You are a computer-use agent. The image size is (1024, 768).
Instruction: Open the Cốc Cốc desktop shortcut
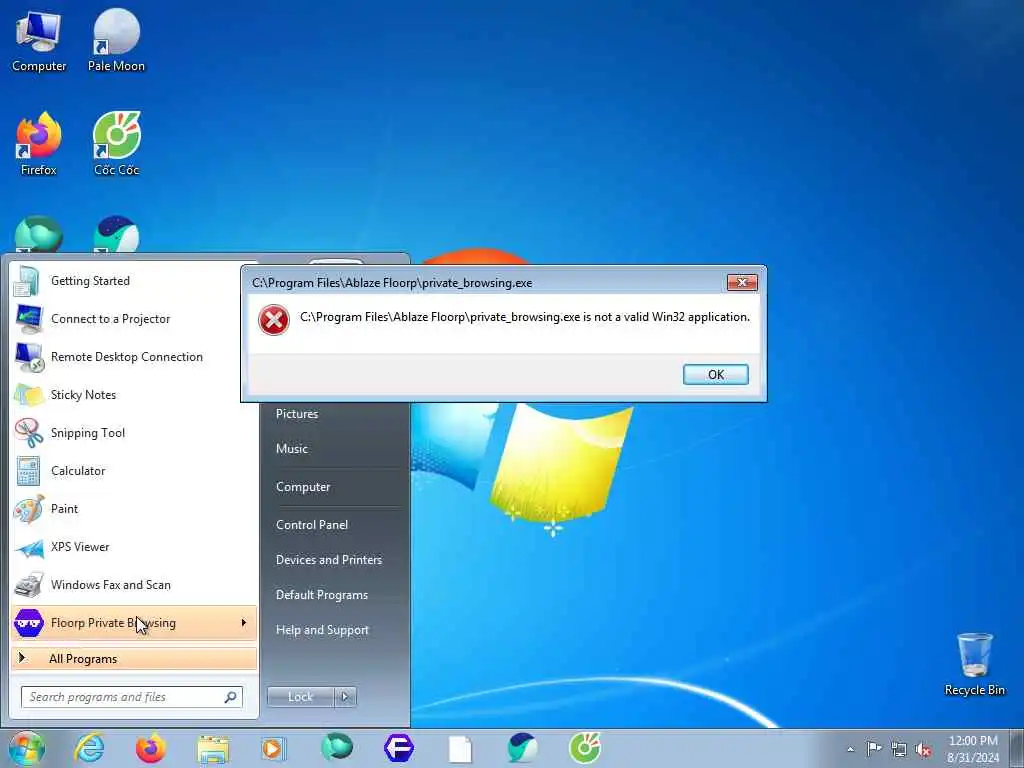tap(116, 144)
